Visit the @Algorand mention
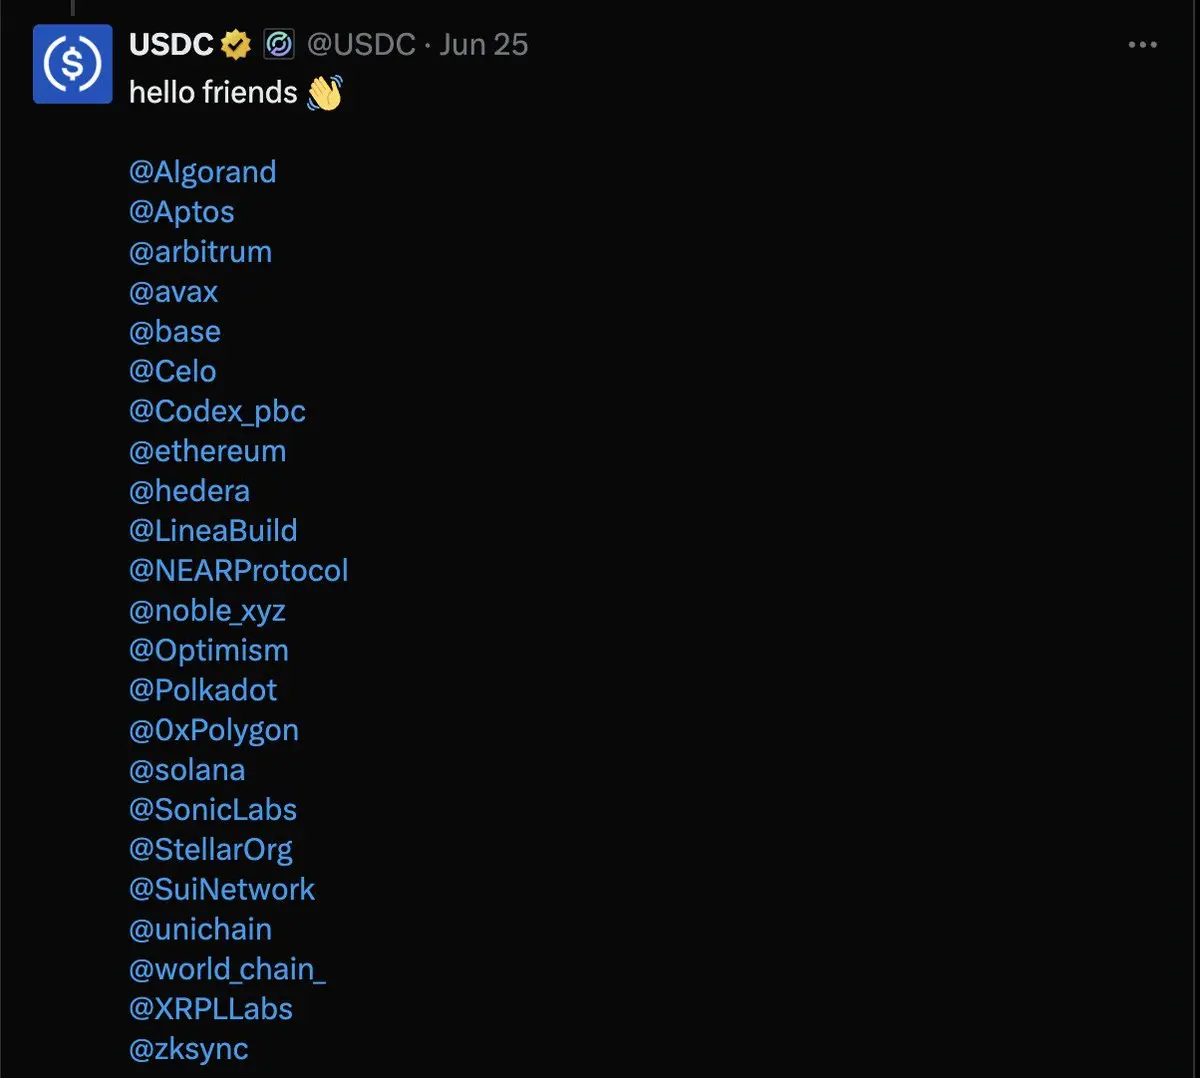Image resolution: width=1200 pixels, height=1078 pixels. coord(203,172)
